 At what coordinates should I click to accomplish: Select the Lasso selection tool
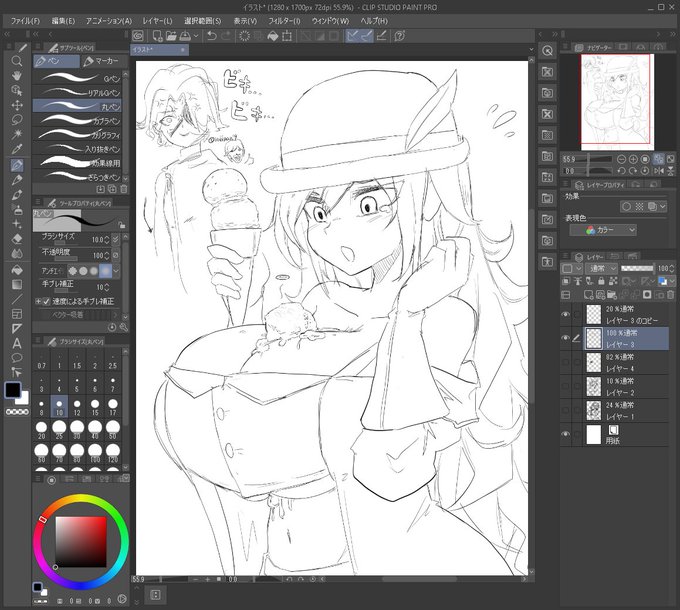[16, 120]
